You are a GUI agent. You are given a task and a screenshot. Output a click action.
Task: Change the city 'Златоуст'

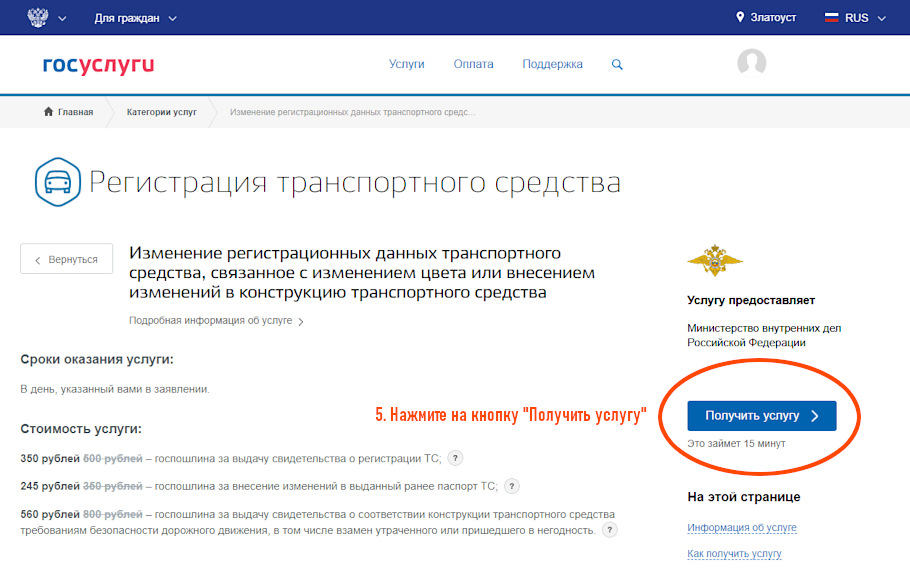point(773,17)
